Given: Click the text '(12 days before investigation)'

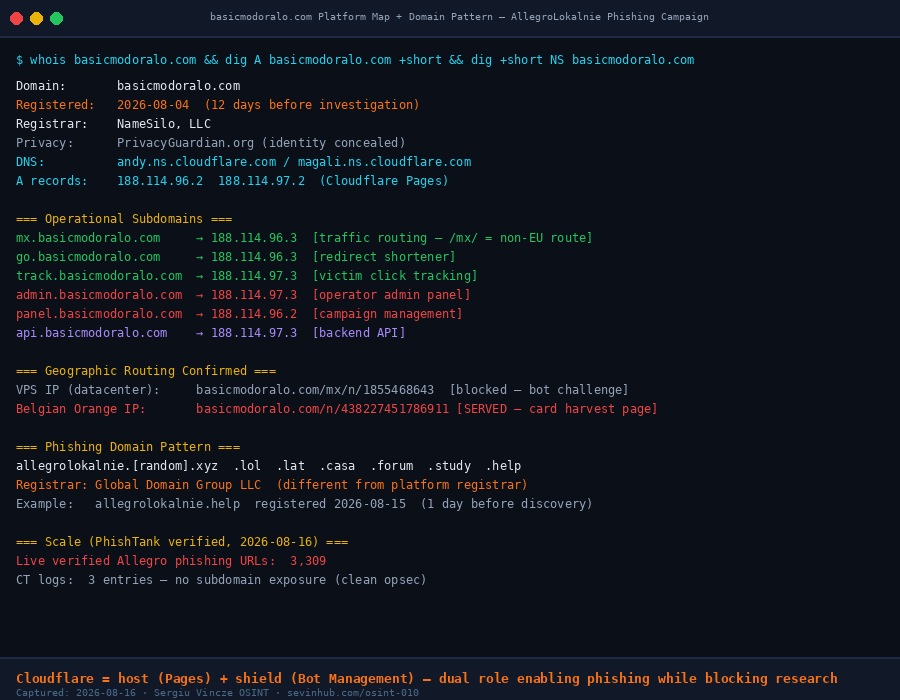Looking at the screenshot, I should 312,104.
